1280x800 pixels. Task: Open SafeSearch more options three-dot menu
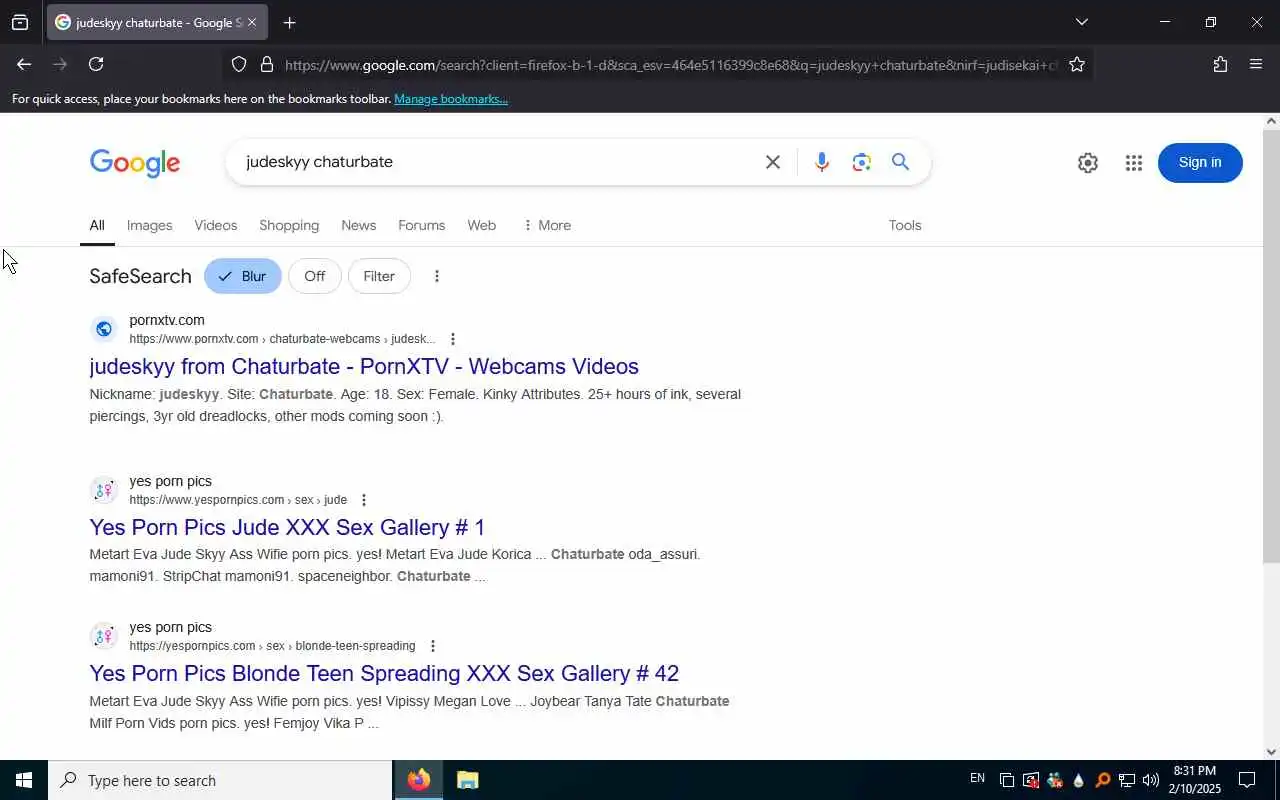click(436, 276)
